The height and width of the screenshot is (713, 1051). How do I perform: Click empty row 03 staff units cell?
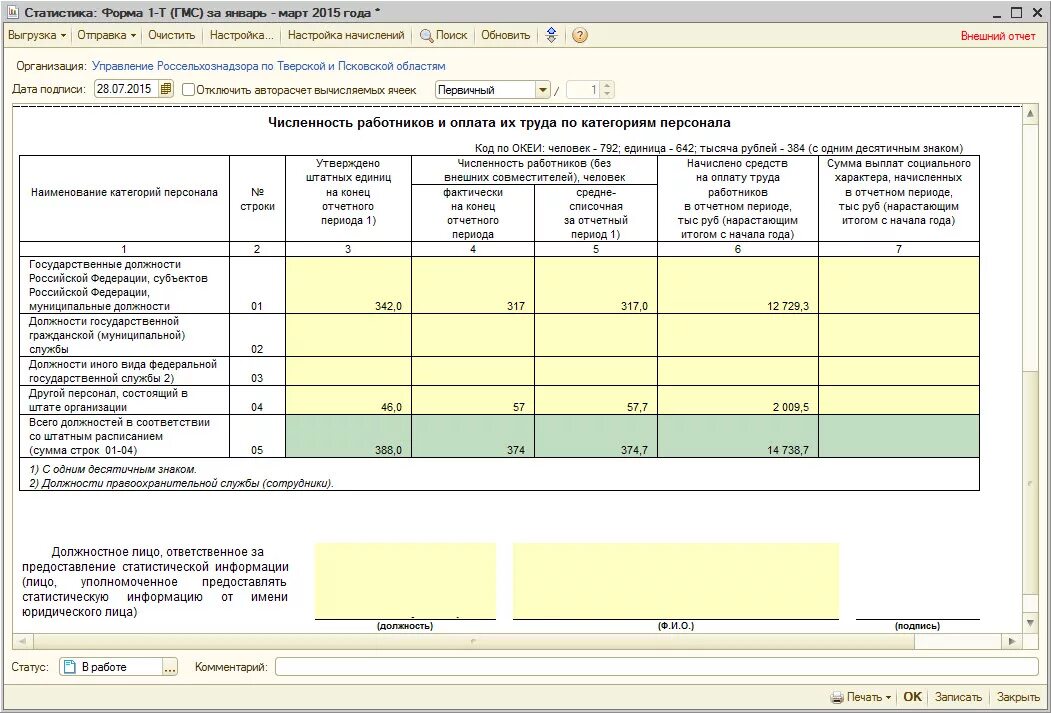pos(349,371)
